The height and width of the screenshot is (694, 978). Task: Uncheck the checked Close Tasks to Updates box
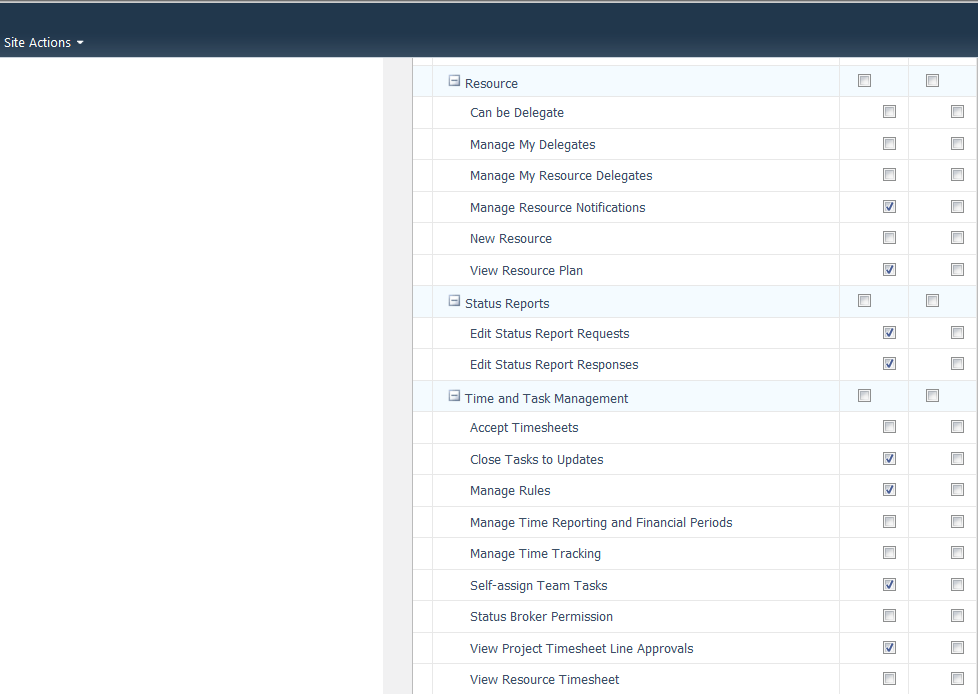(889, 459)
